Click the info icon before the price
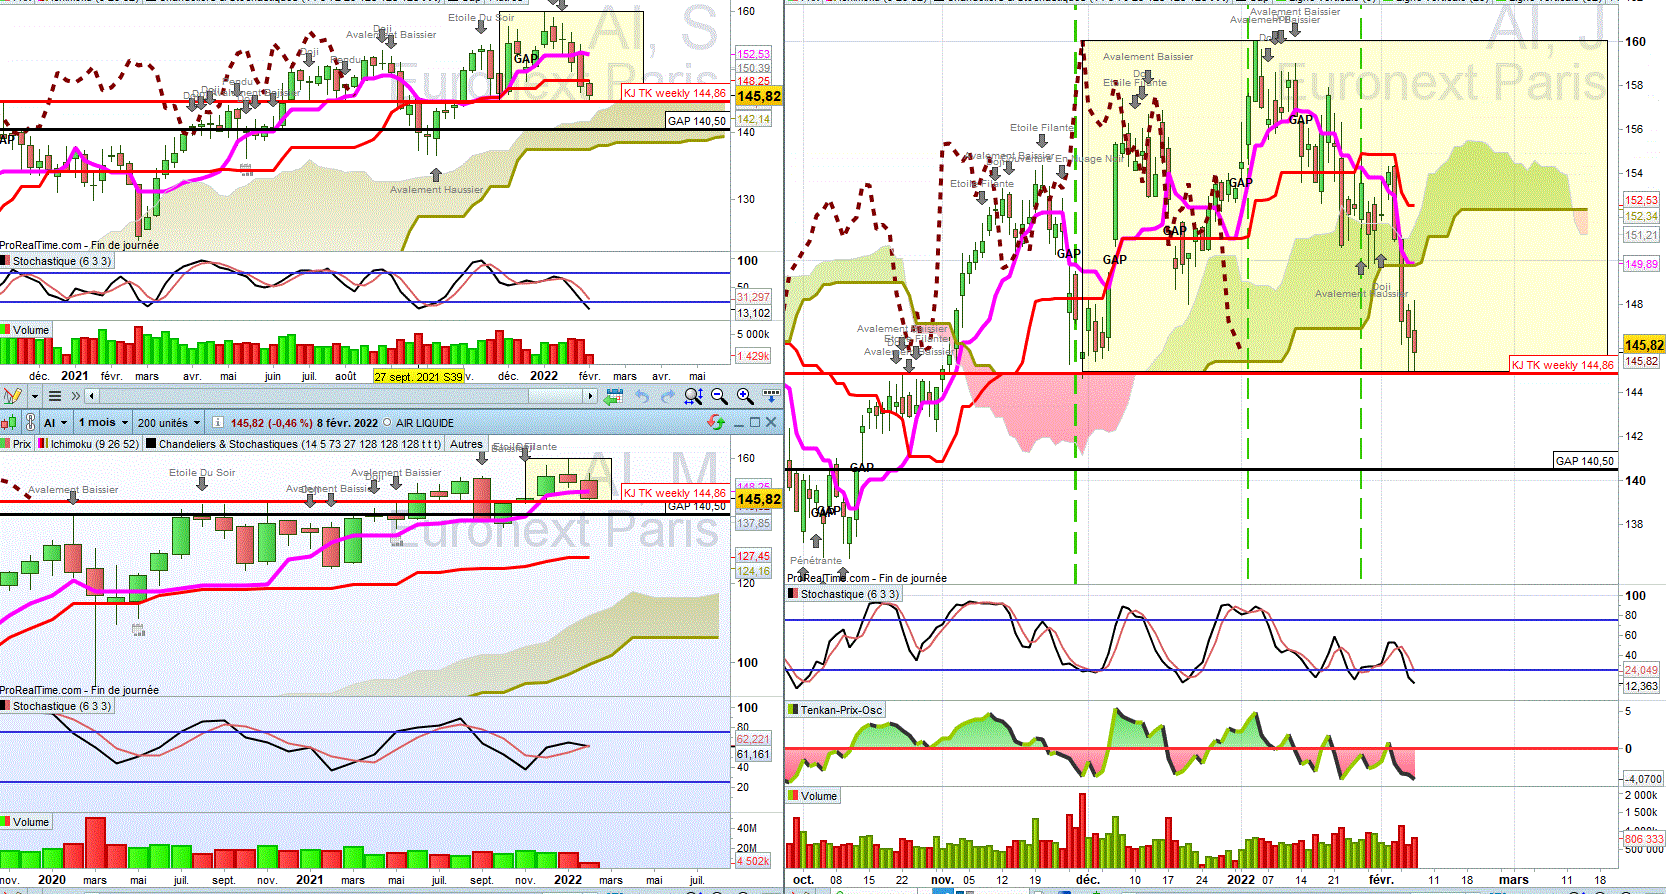The width and height of the screenshot is (1666, 894). [x=217, y=422]
